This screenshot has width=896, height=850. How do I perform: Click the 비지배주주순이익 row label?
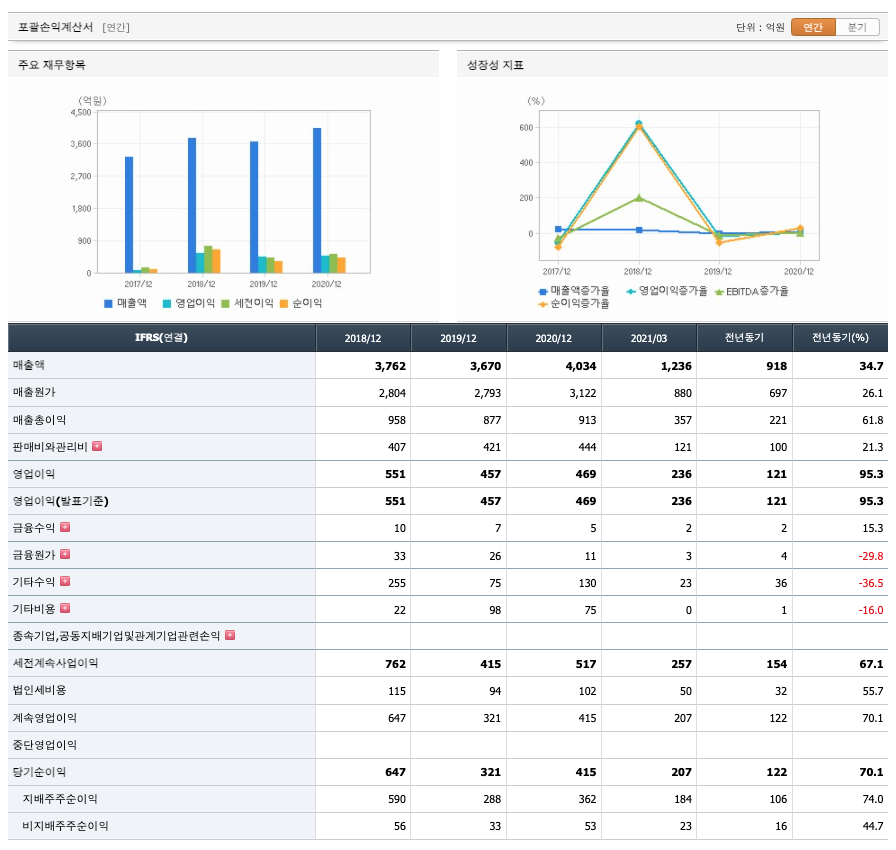pos(65,825)
